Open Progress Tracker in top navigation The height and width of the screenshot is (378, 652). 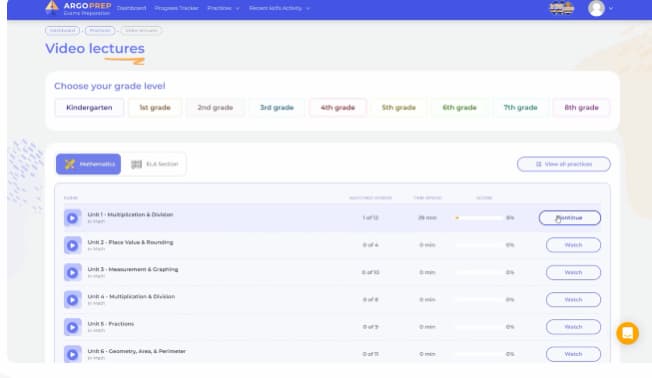click(176, 8)
